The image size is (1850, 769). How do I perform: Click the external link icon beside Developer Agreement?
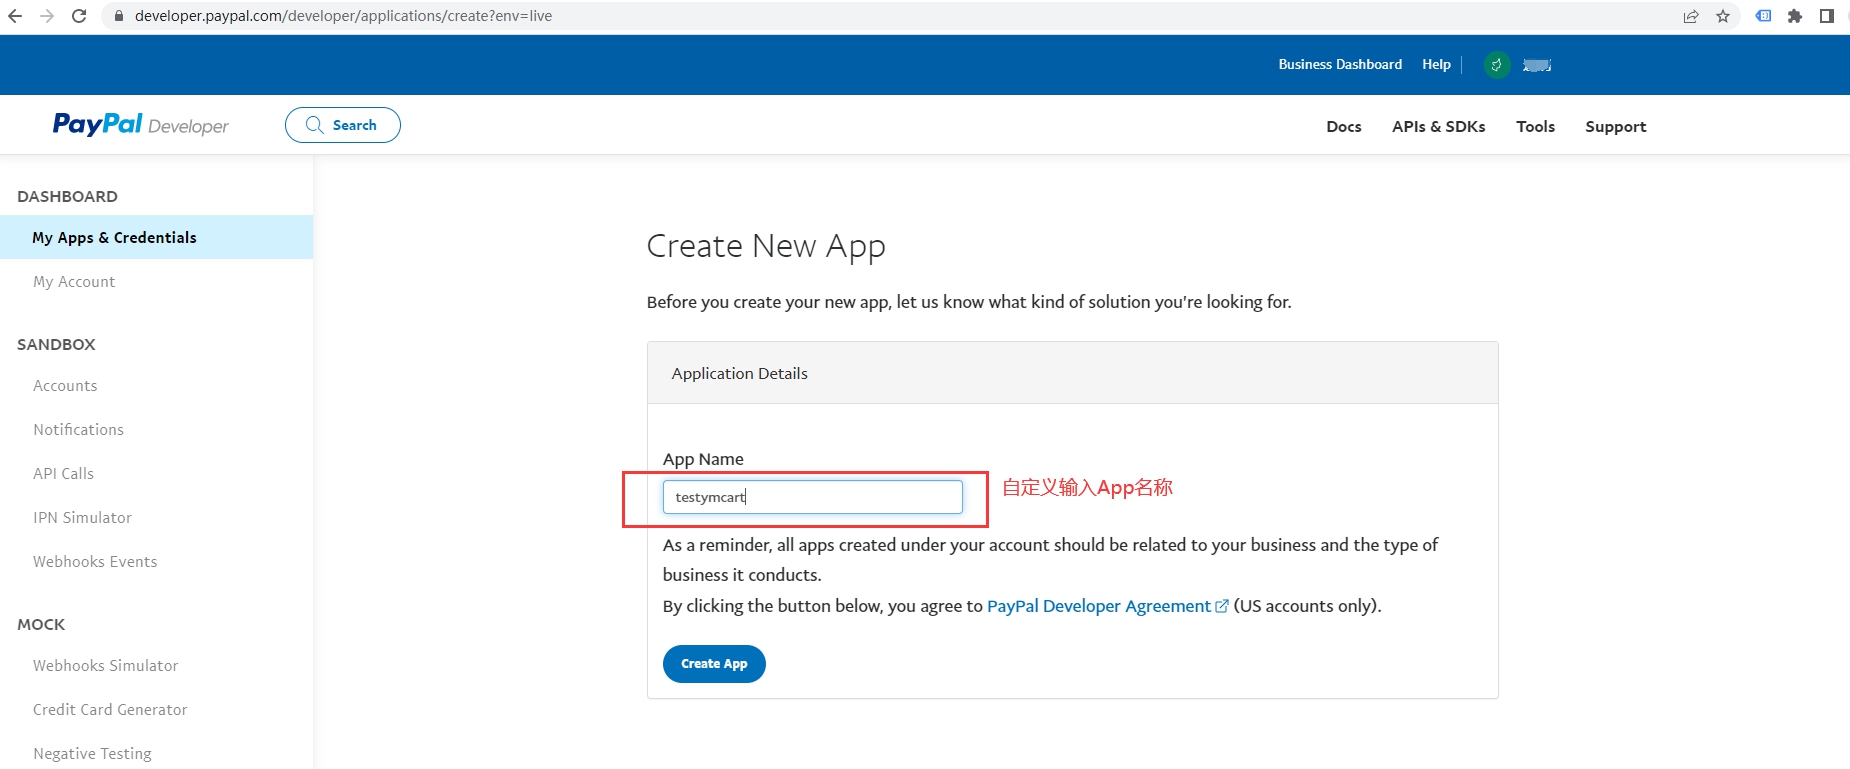pyautogui.click(x=1221, y=606)
